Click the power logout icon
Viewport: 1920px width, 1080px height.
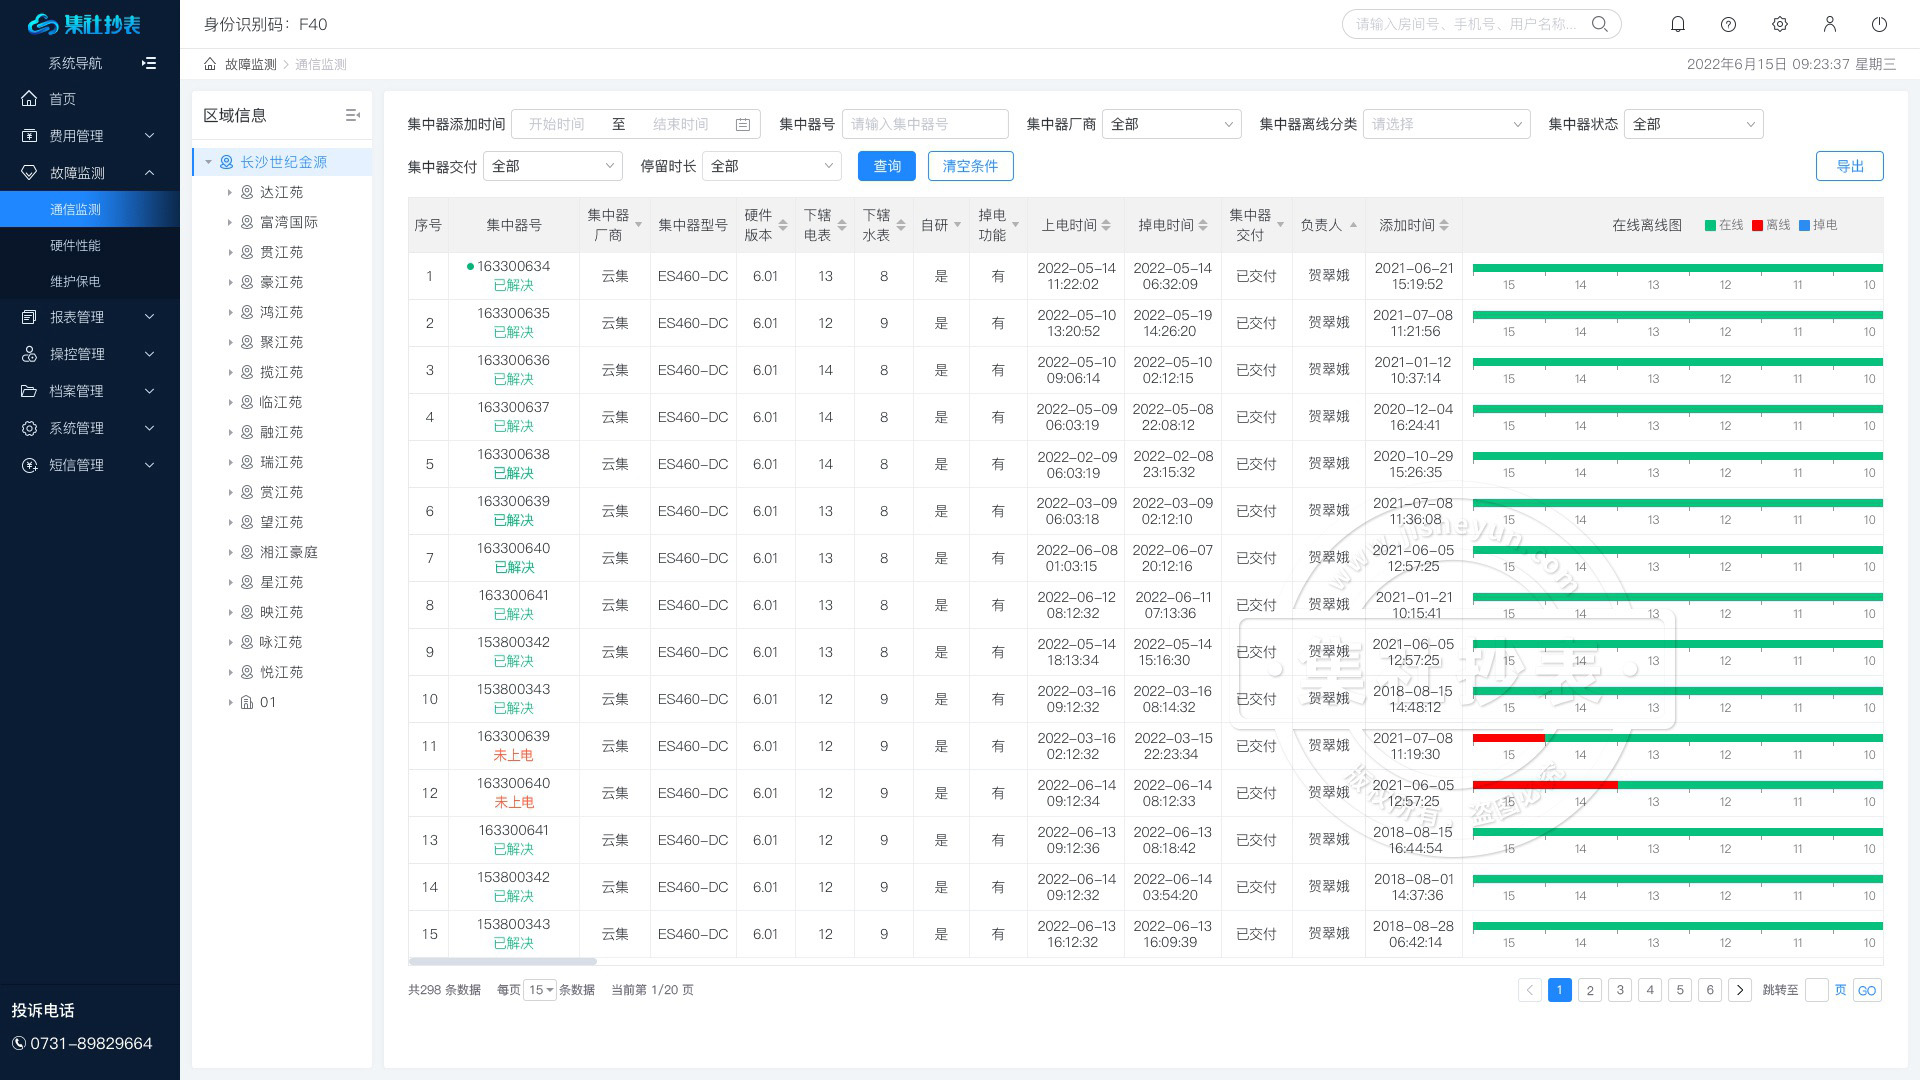pos(1879,24)
